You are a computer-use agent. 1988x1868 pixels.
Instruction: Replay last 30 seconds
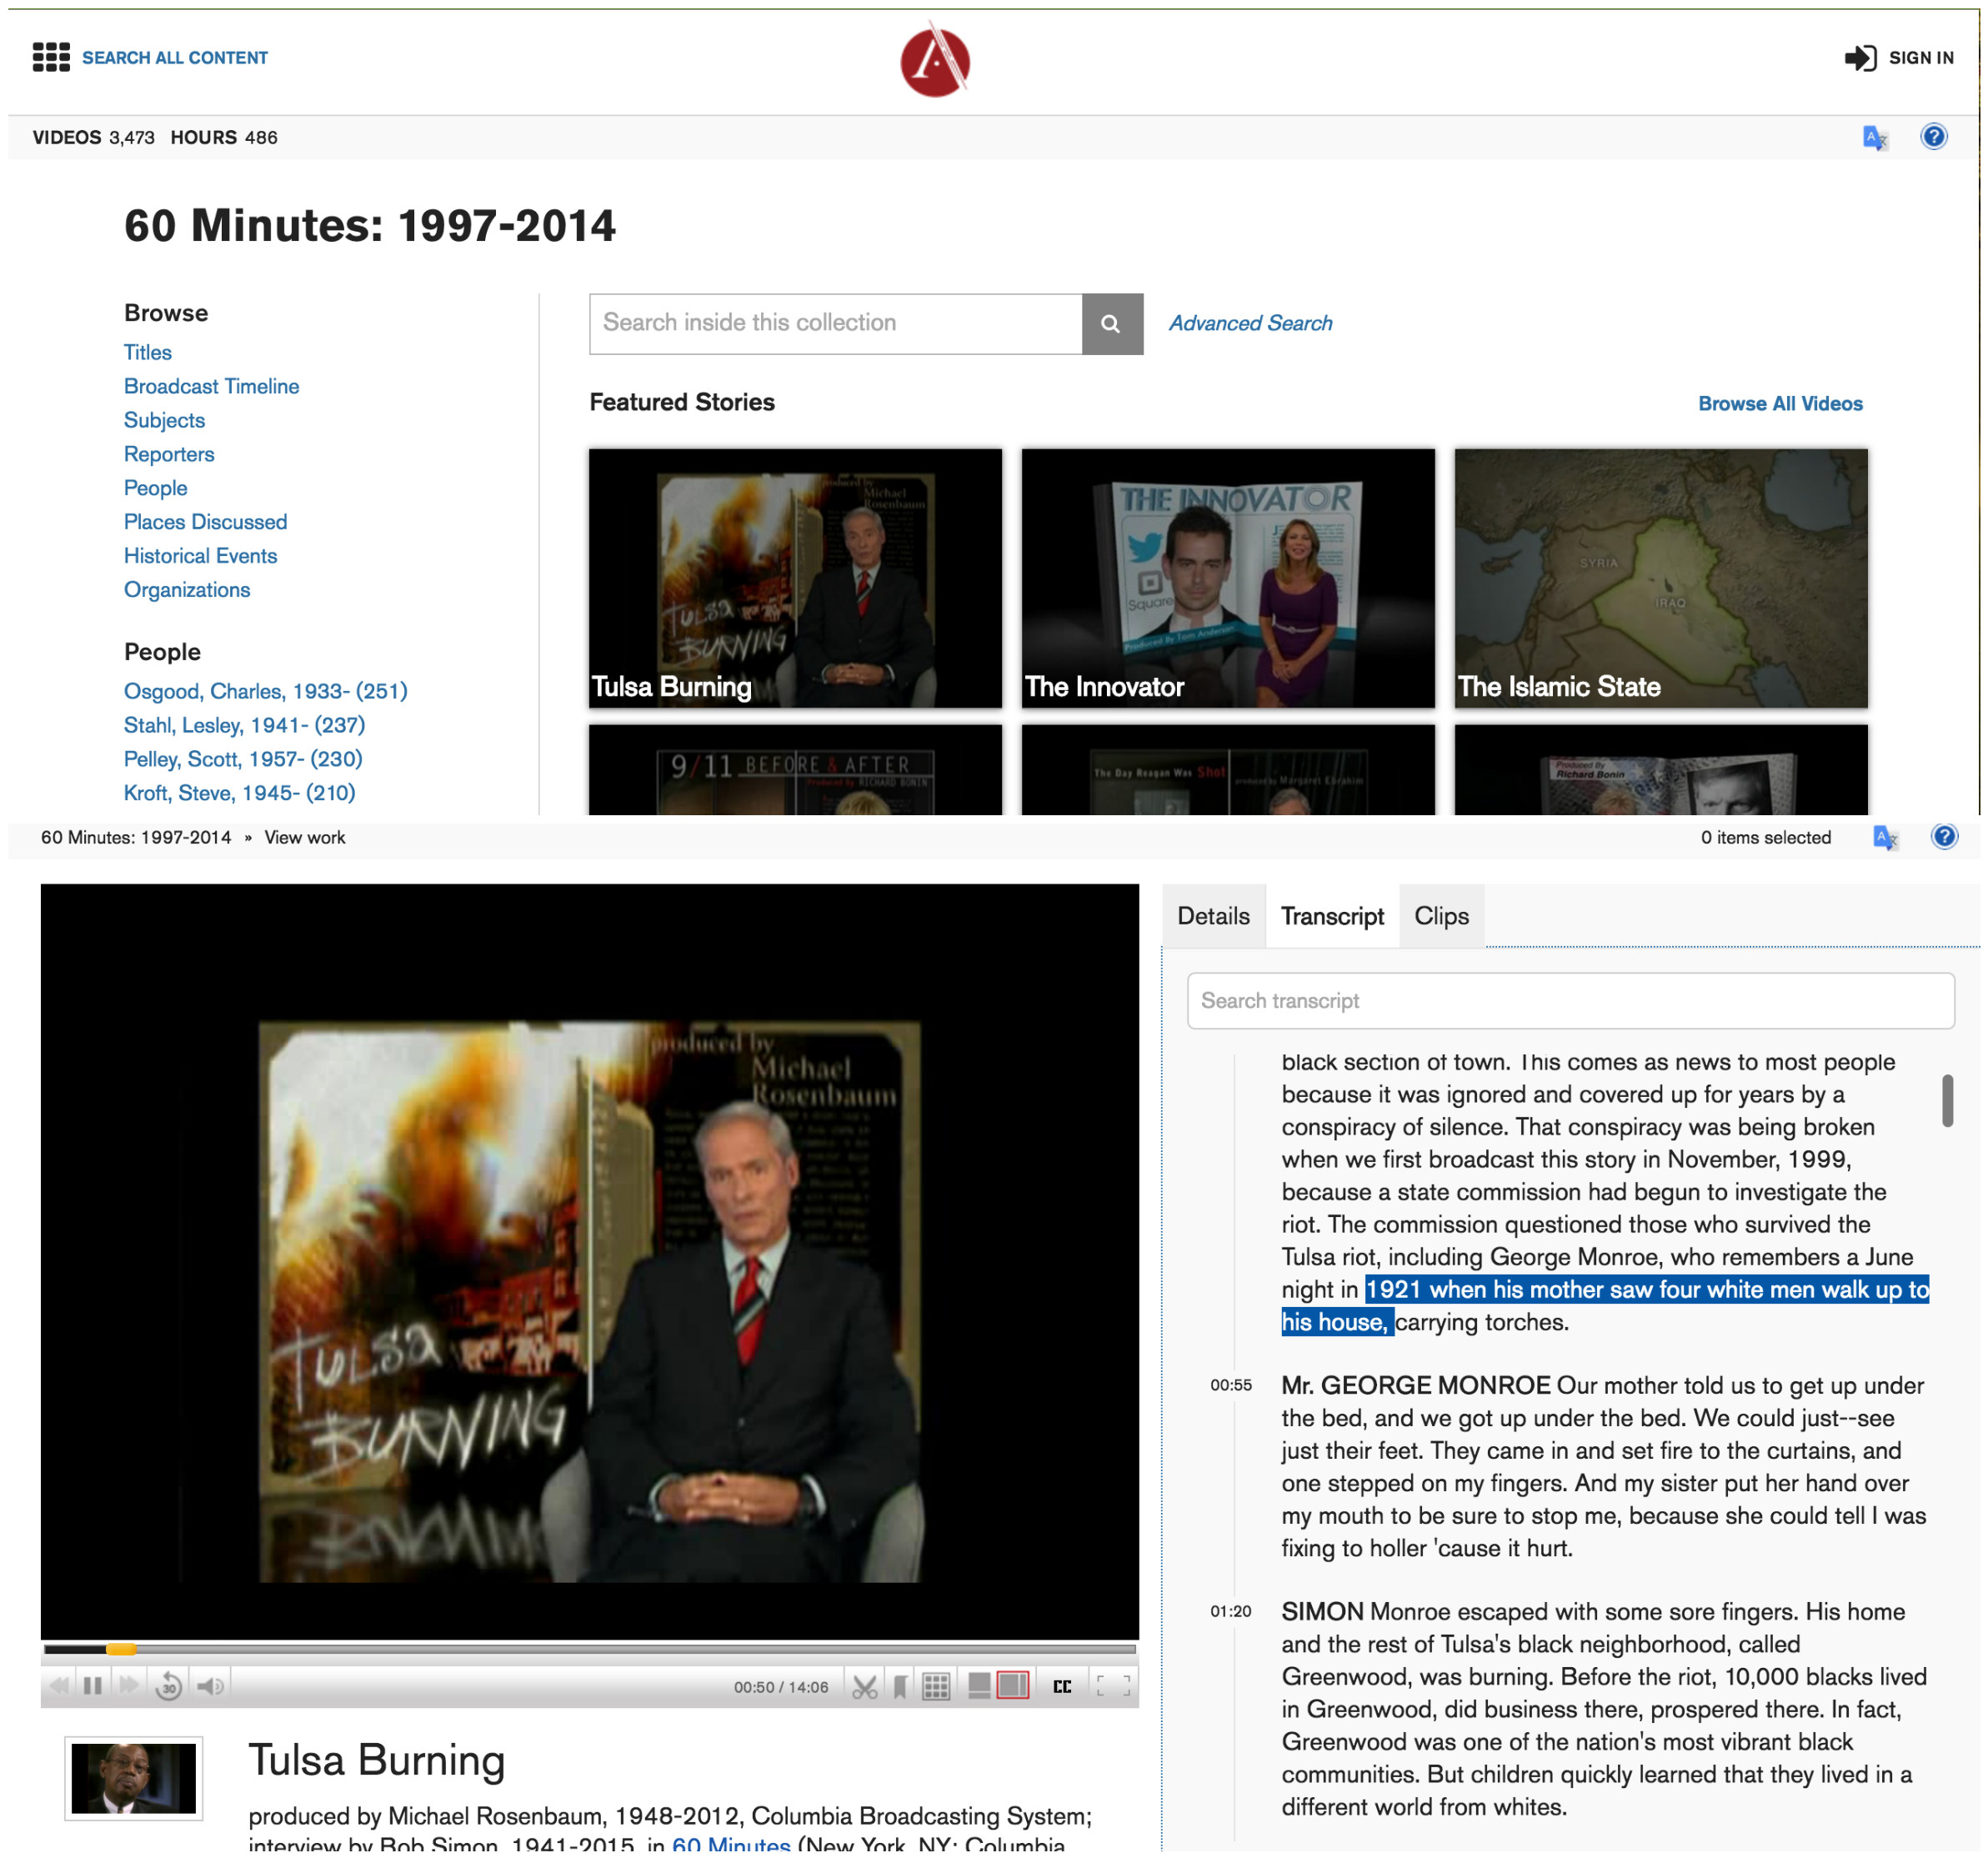168,1687
